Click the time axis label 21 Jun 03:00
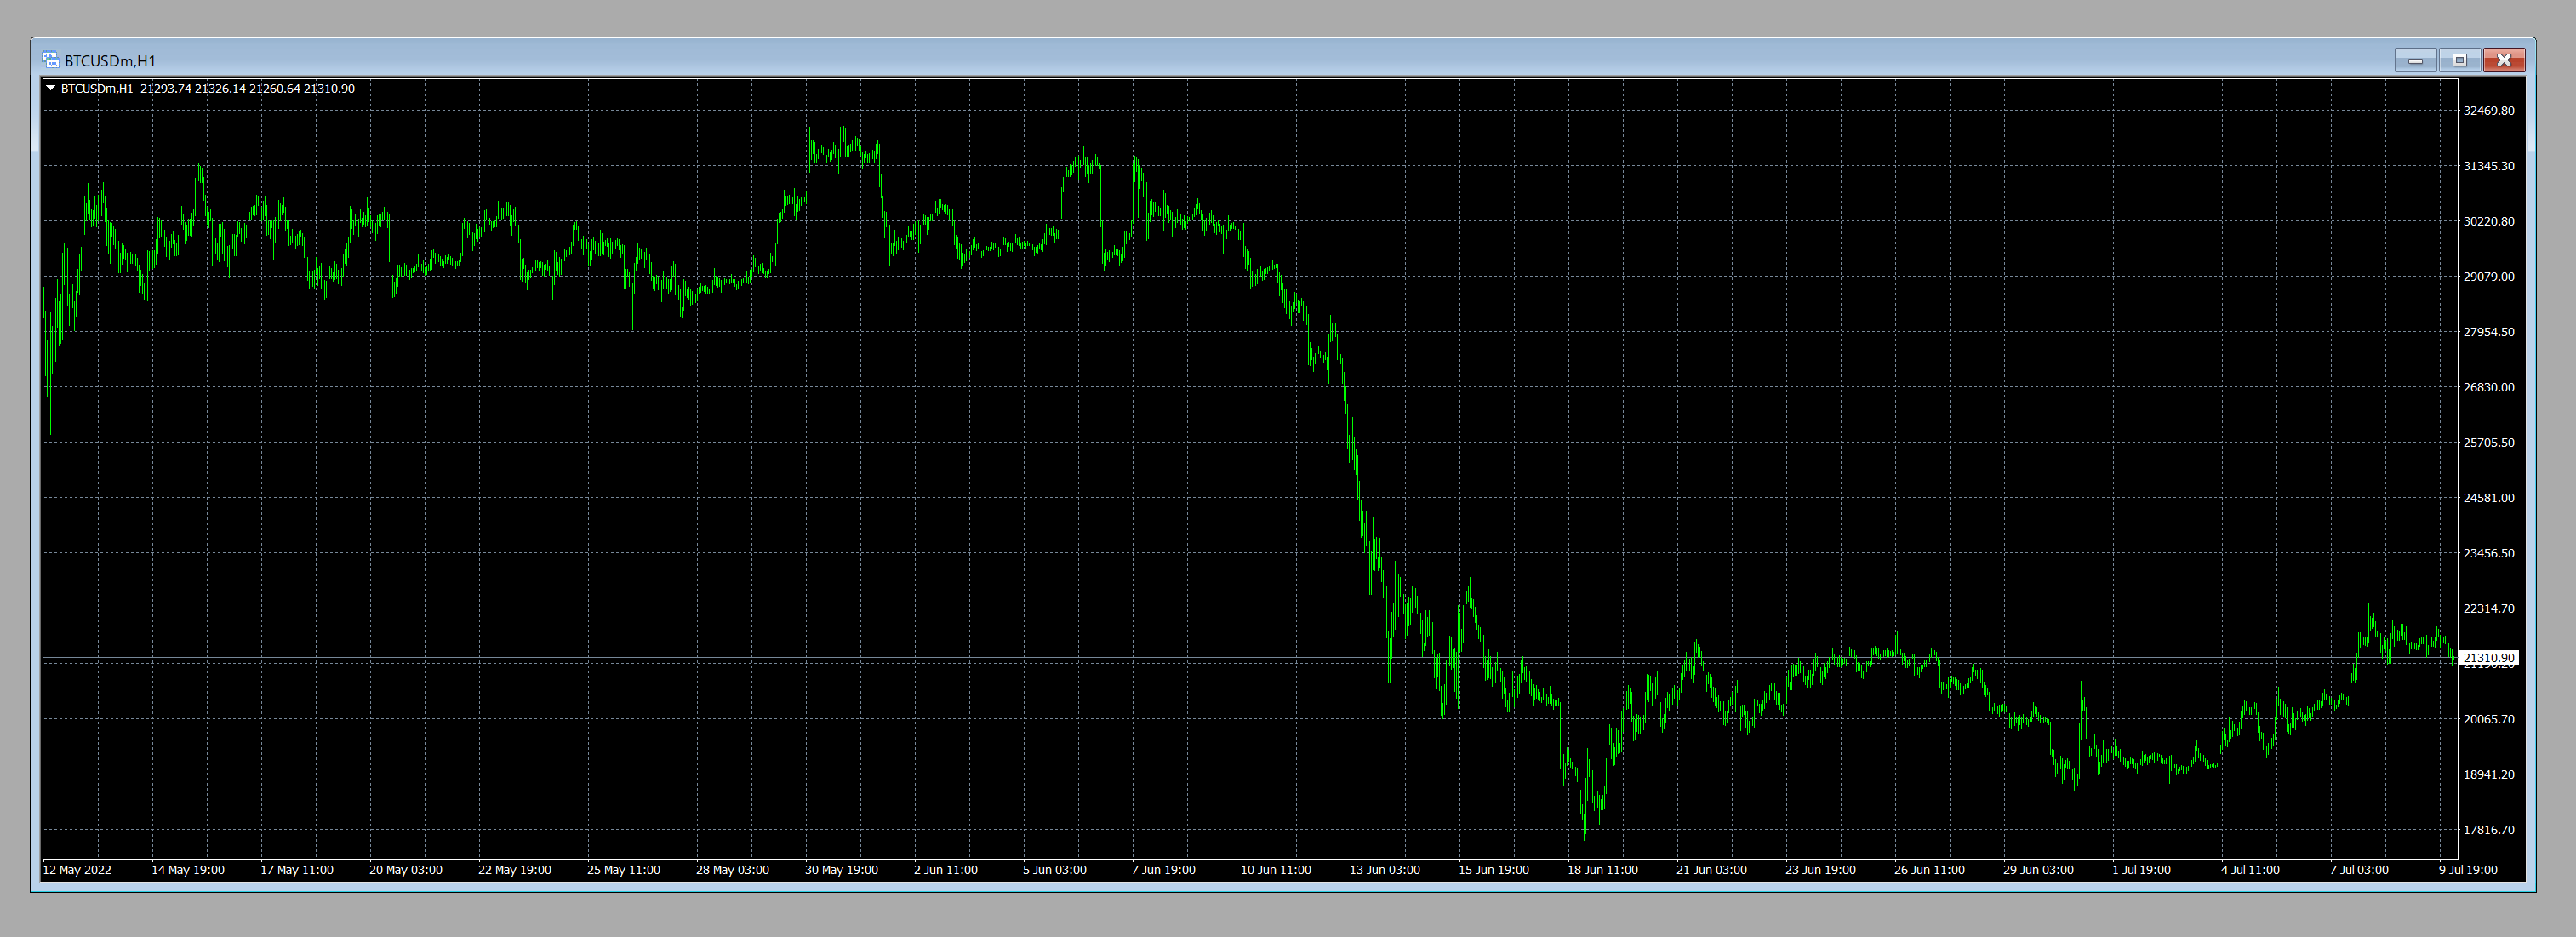 pos(1712,870)
